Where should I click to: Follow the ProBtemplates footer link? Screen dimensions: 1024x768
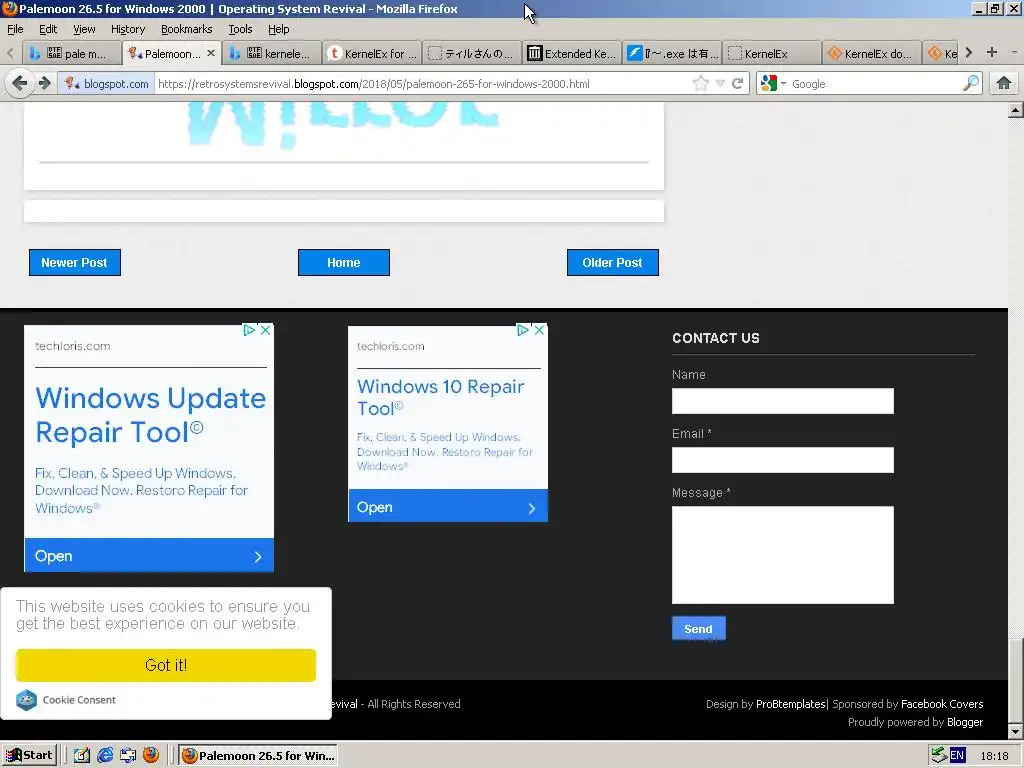[790, 704]
